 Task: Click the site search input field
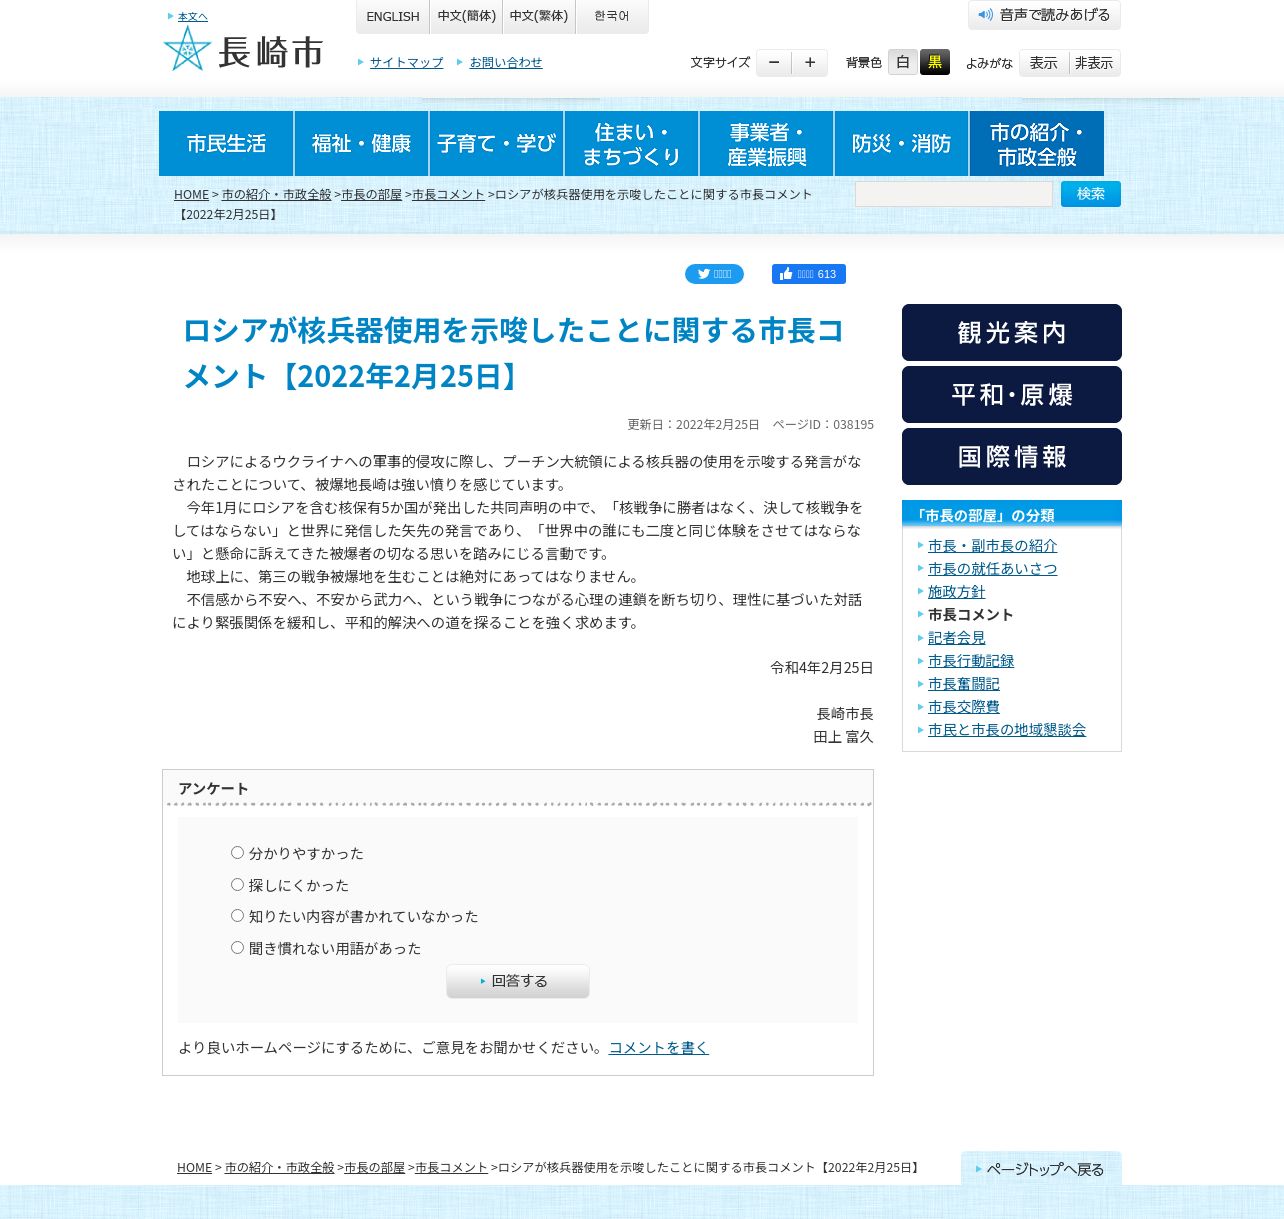(954, 194)
